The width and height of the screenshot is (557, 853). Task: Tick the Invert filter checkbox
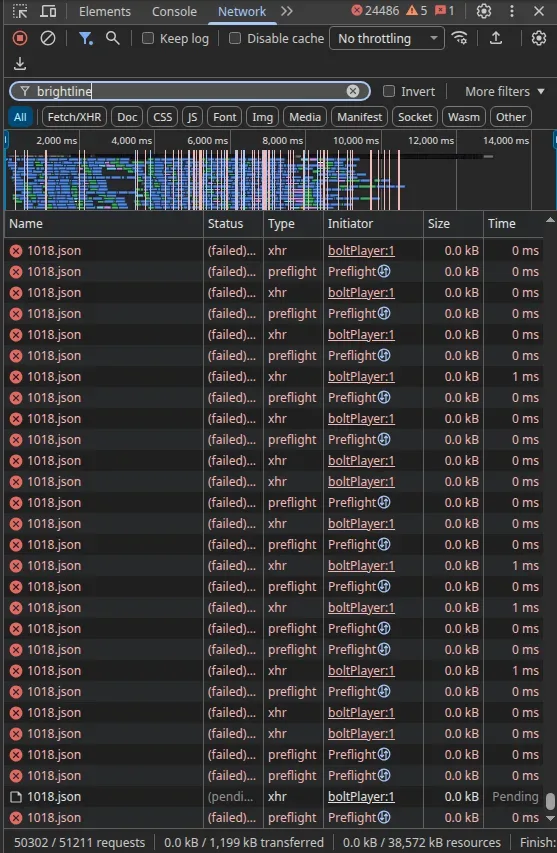pos(389,91)
